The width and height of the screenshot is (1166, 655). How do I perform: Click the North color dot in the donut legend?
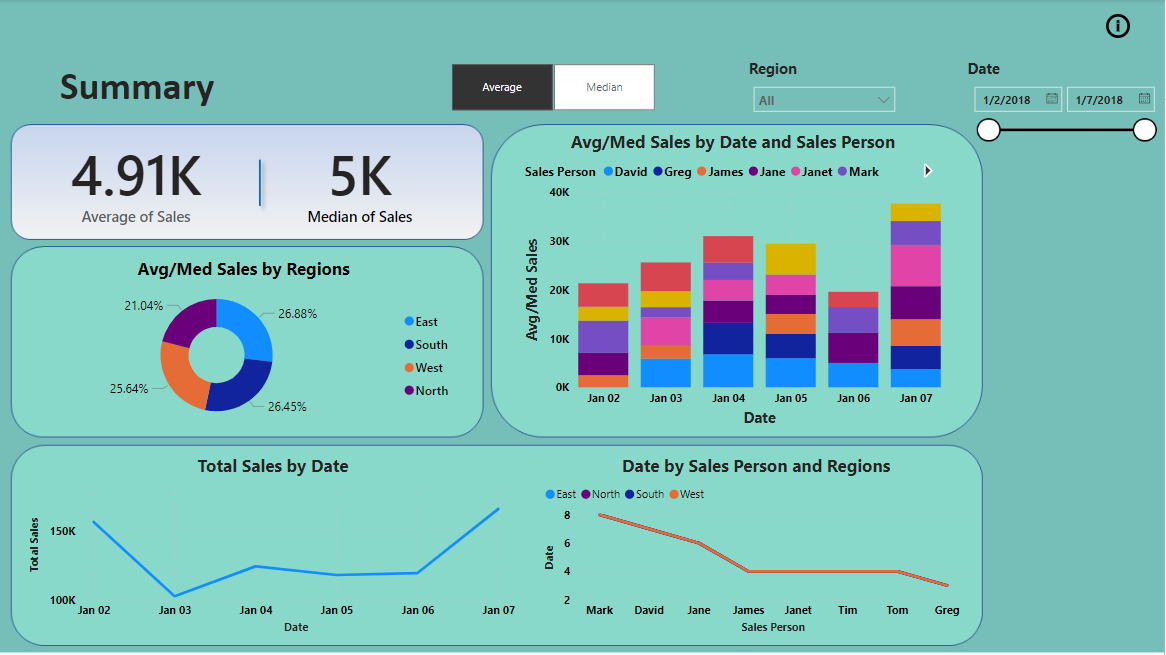(x=409, y=391)
